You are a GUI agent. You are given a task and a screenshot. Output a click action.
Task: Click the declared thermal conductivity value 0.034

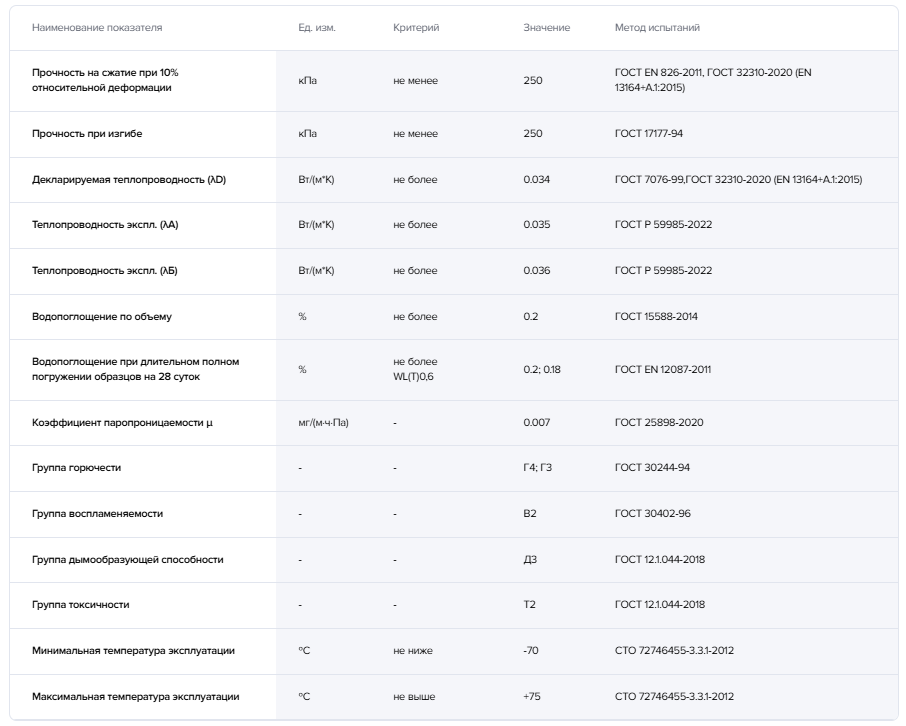(x=536, y=180)
